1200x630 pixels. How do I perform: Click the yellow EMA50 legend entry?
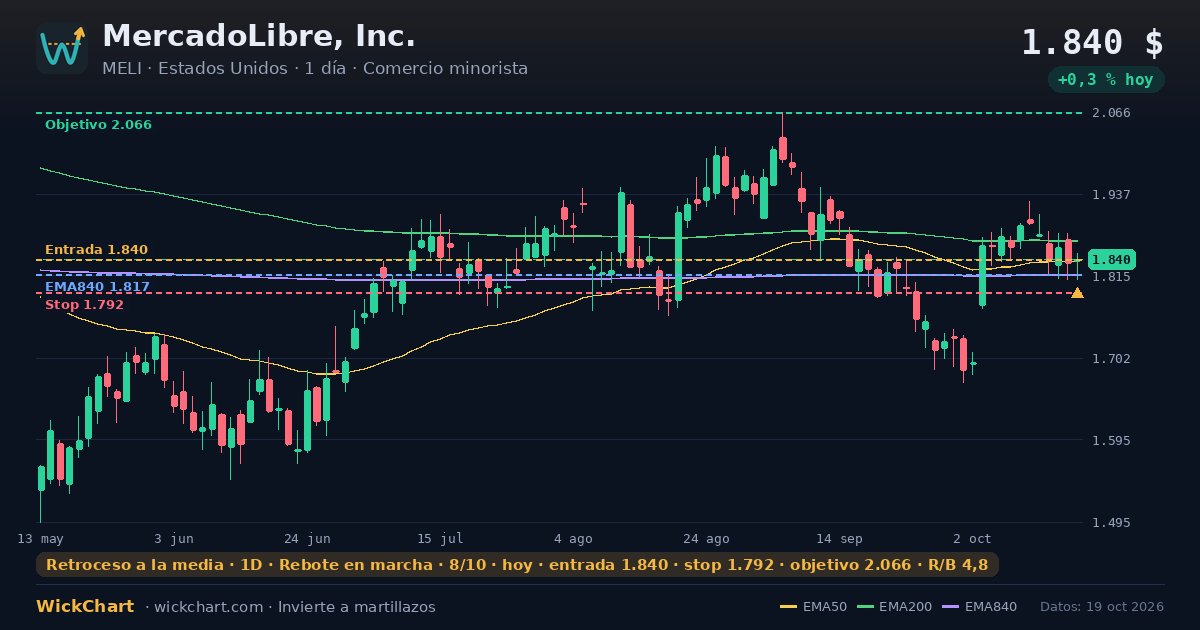pos(813,607)
